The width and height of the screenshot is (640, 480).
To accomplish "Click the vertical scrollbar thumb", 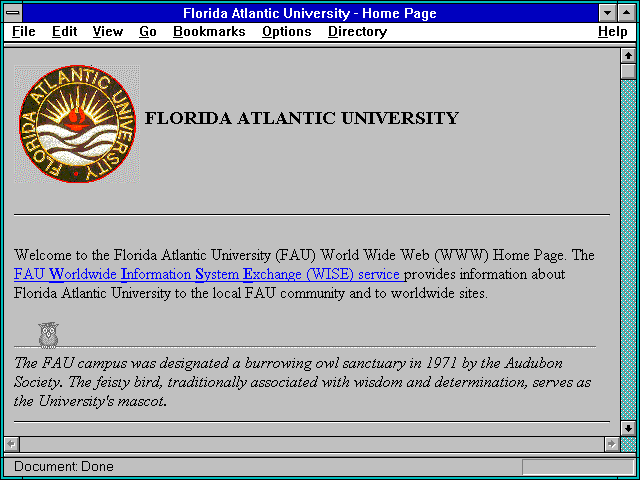I will (x=628, y=71).
